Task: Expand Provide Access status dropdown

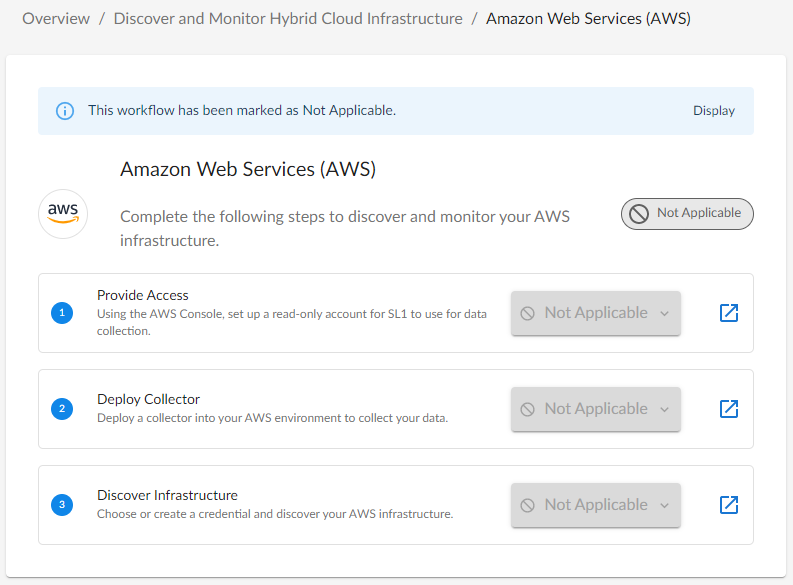Action: coord(595,313)
